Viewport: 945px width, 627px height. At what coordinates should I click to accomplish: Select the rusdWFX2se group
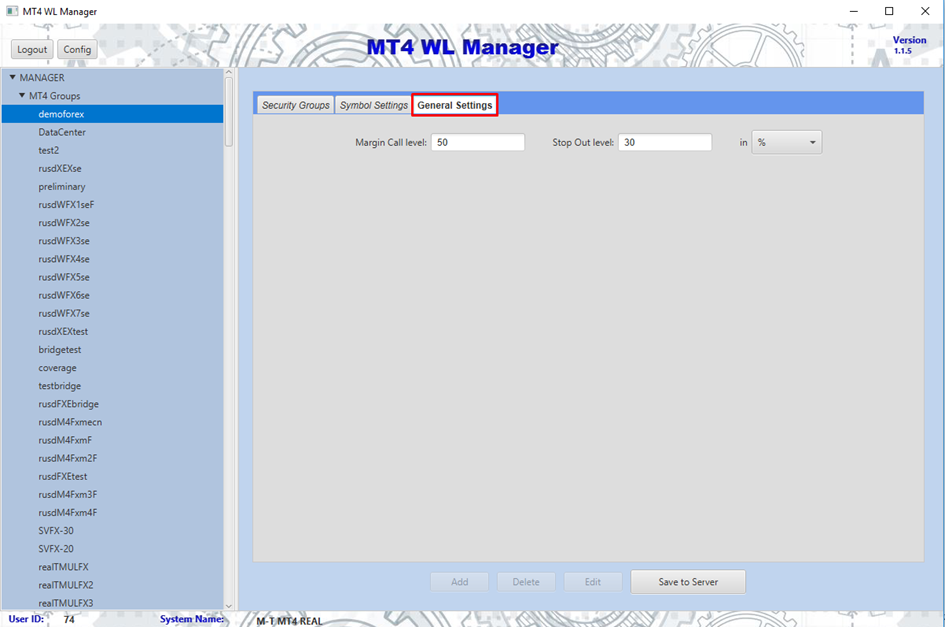[x=112, y=222]
